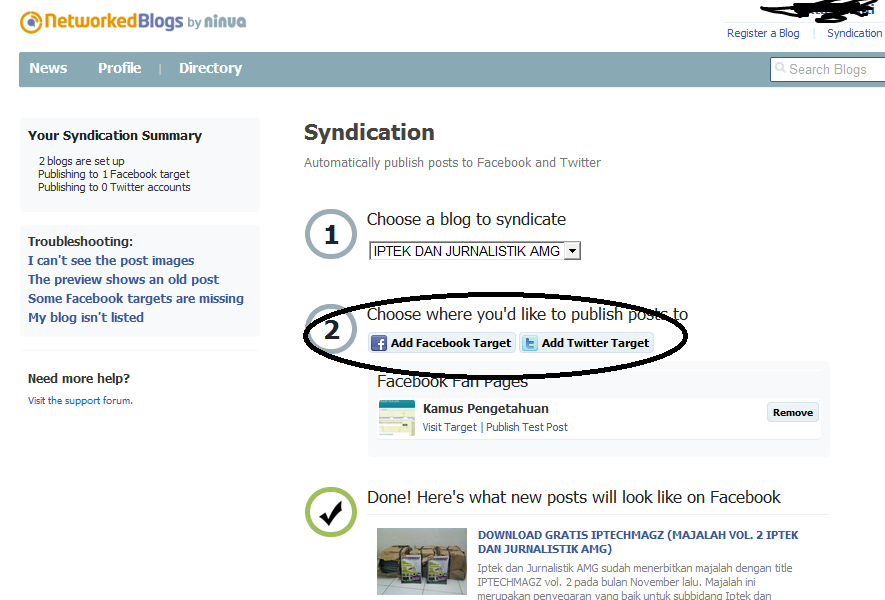Image resolution: width=885 pixels, height=600 pixels.
Task: Remove the Kamus Pengetahuan target
Action: point(792,413)
